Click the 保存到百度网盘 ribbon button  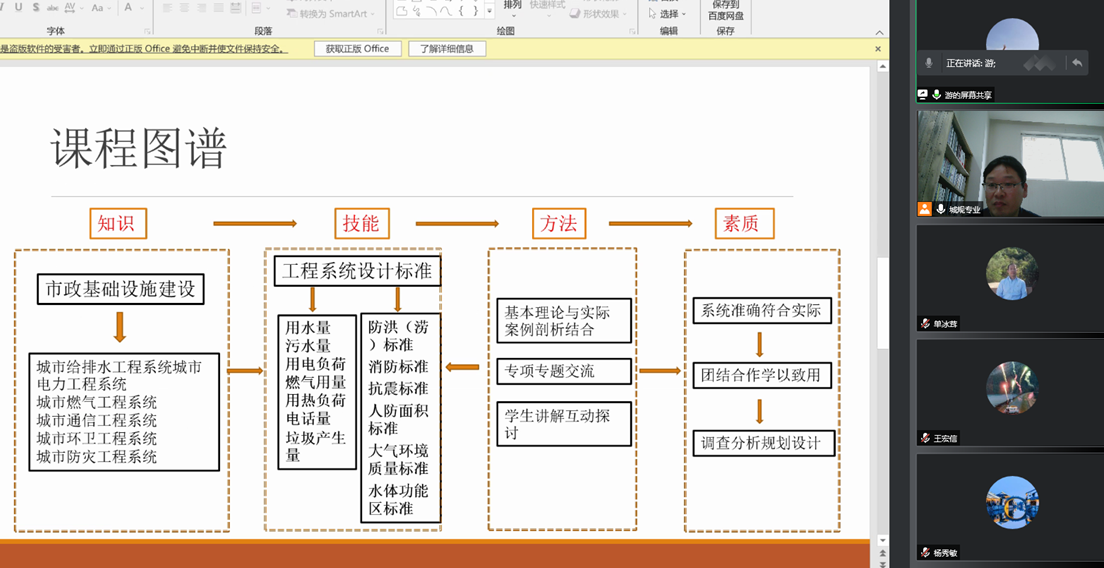pyautogui.click(x=726, y=10)
